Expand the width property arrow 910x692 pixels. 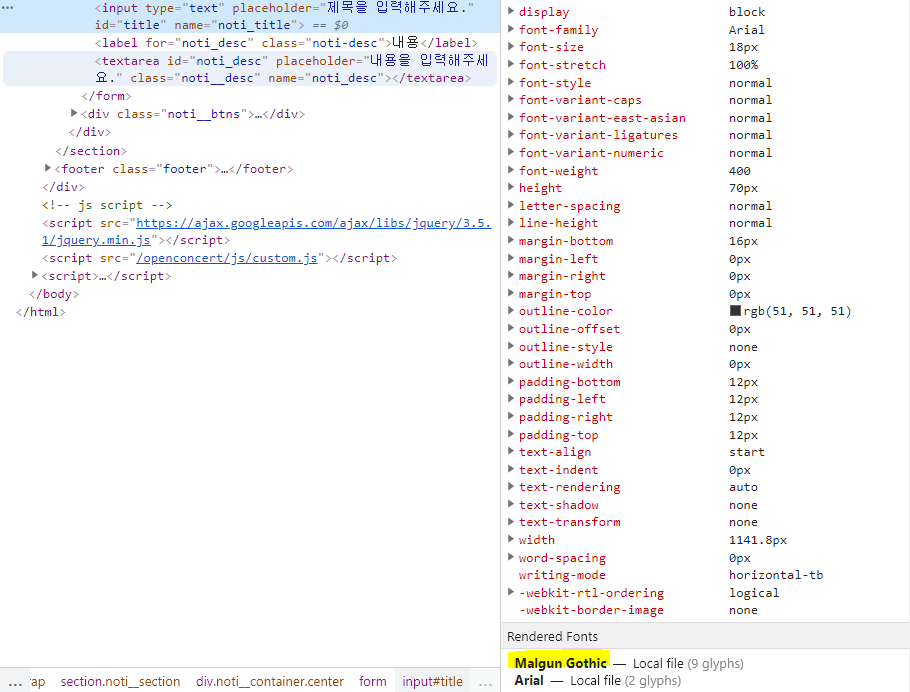[x=511, y=539]
